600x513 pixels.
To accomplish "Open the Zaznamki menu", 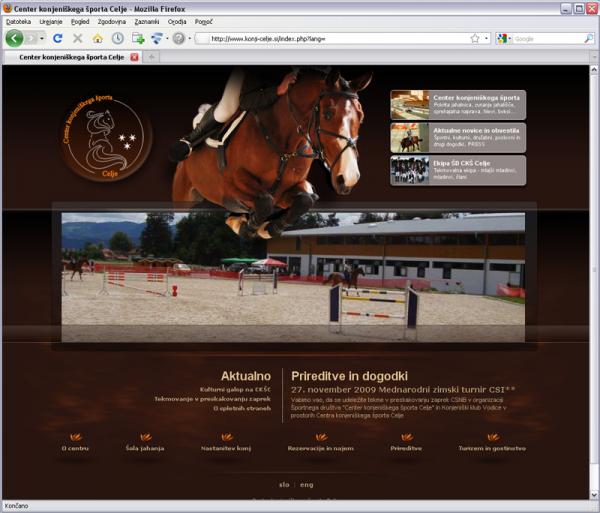I will (x=145, y=21).
